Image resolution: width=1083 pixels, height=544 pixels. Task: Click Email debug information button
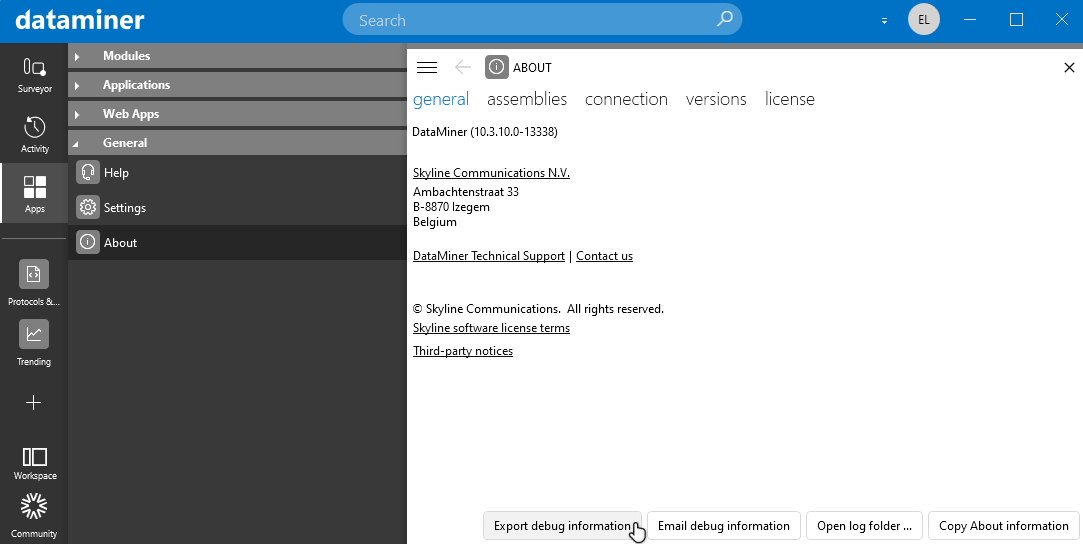tap(724, 525)
